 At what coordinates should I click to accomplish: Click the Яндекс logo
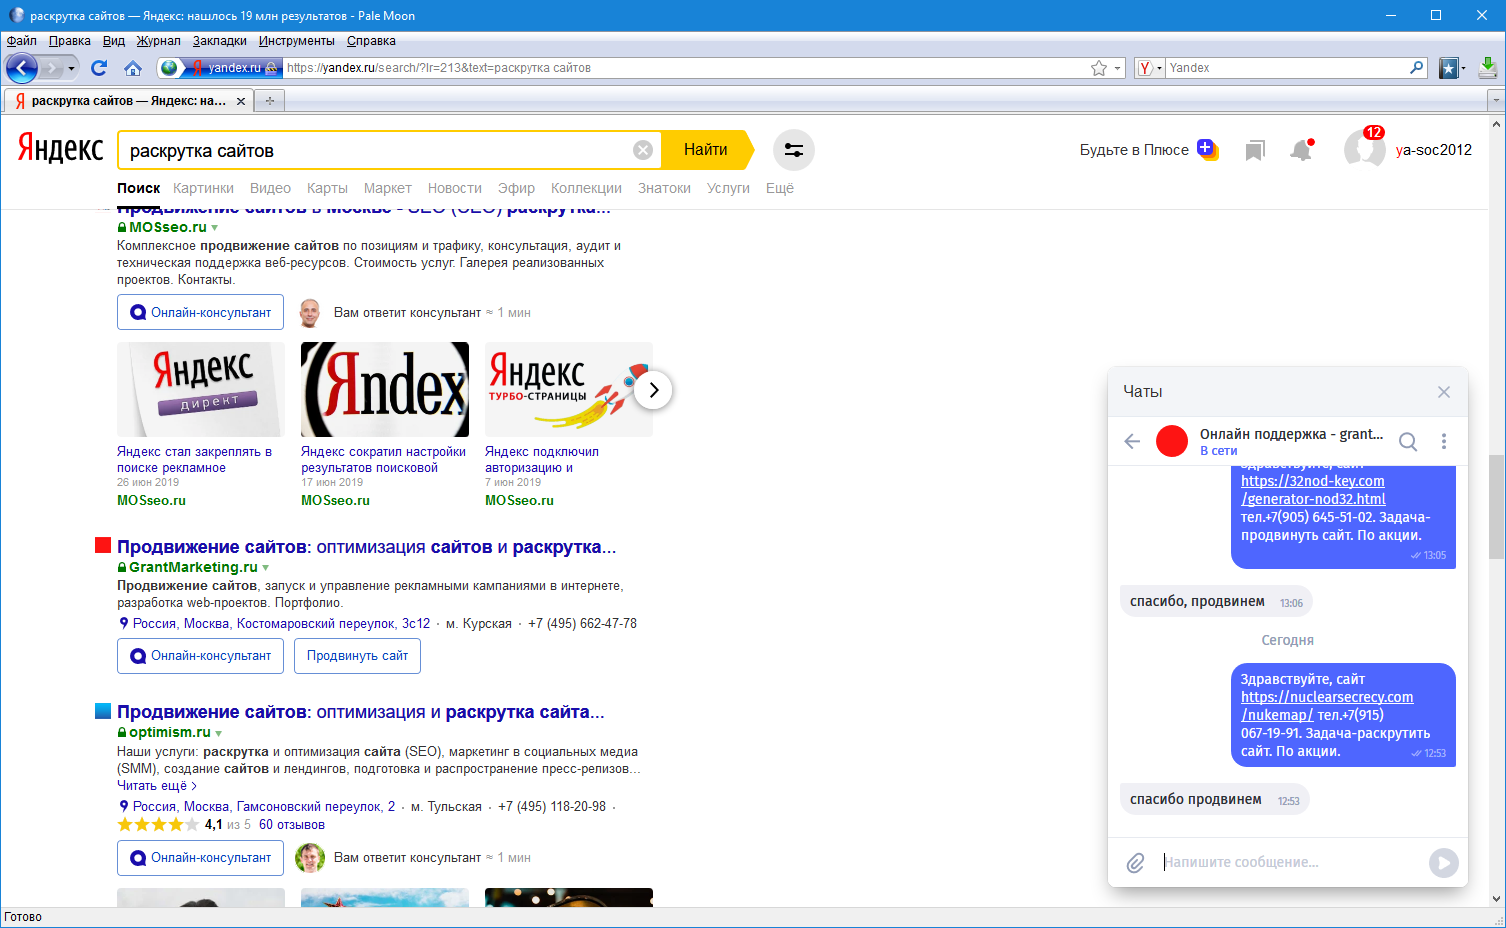coord(60,149)
